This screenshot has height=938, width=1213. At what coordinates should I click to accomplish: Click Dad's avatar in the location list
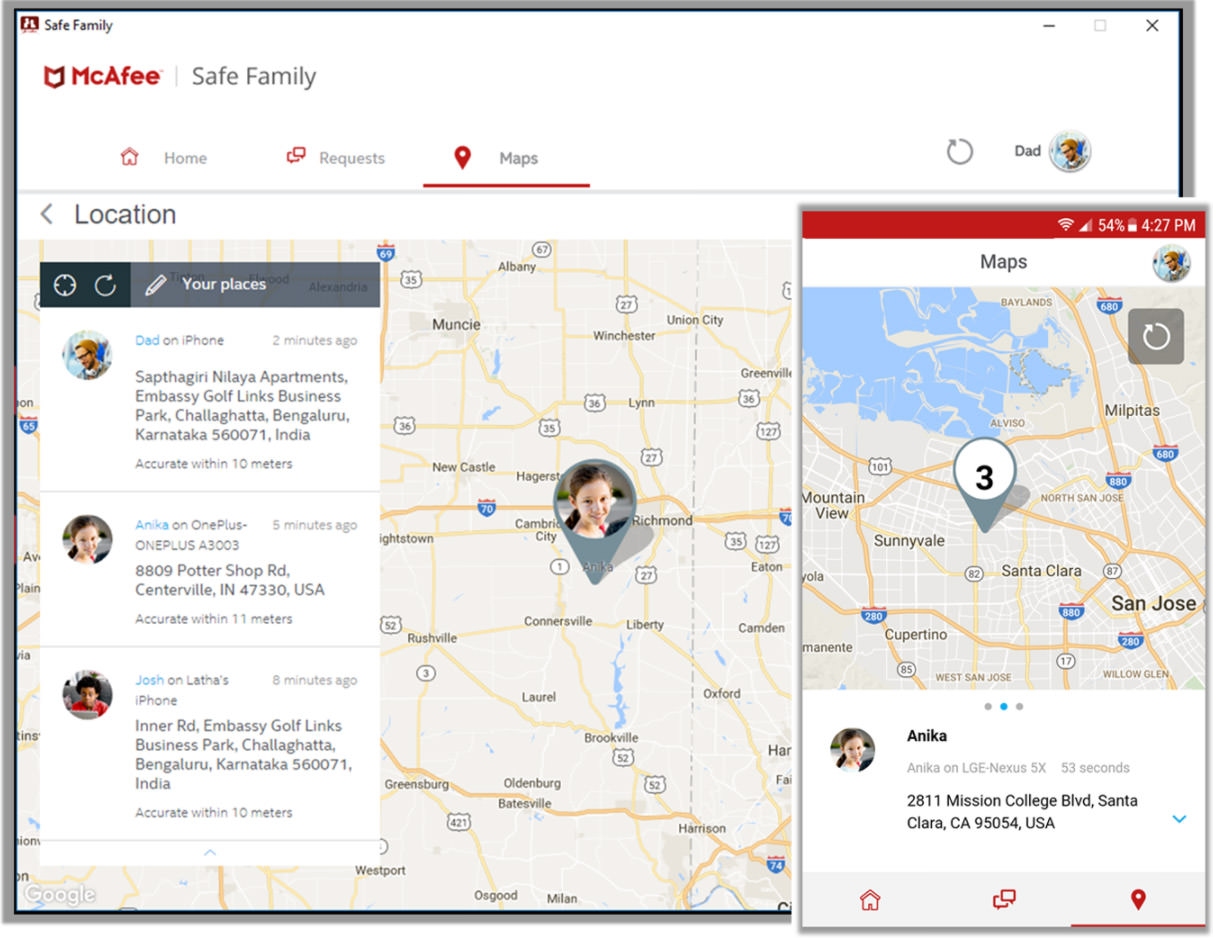tap(87, 355)
